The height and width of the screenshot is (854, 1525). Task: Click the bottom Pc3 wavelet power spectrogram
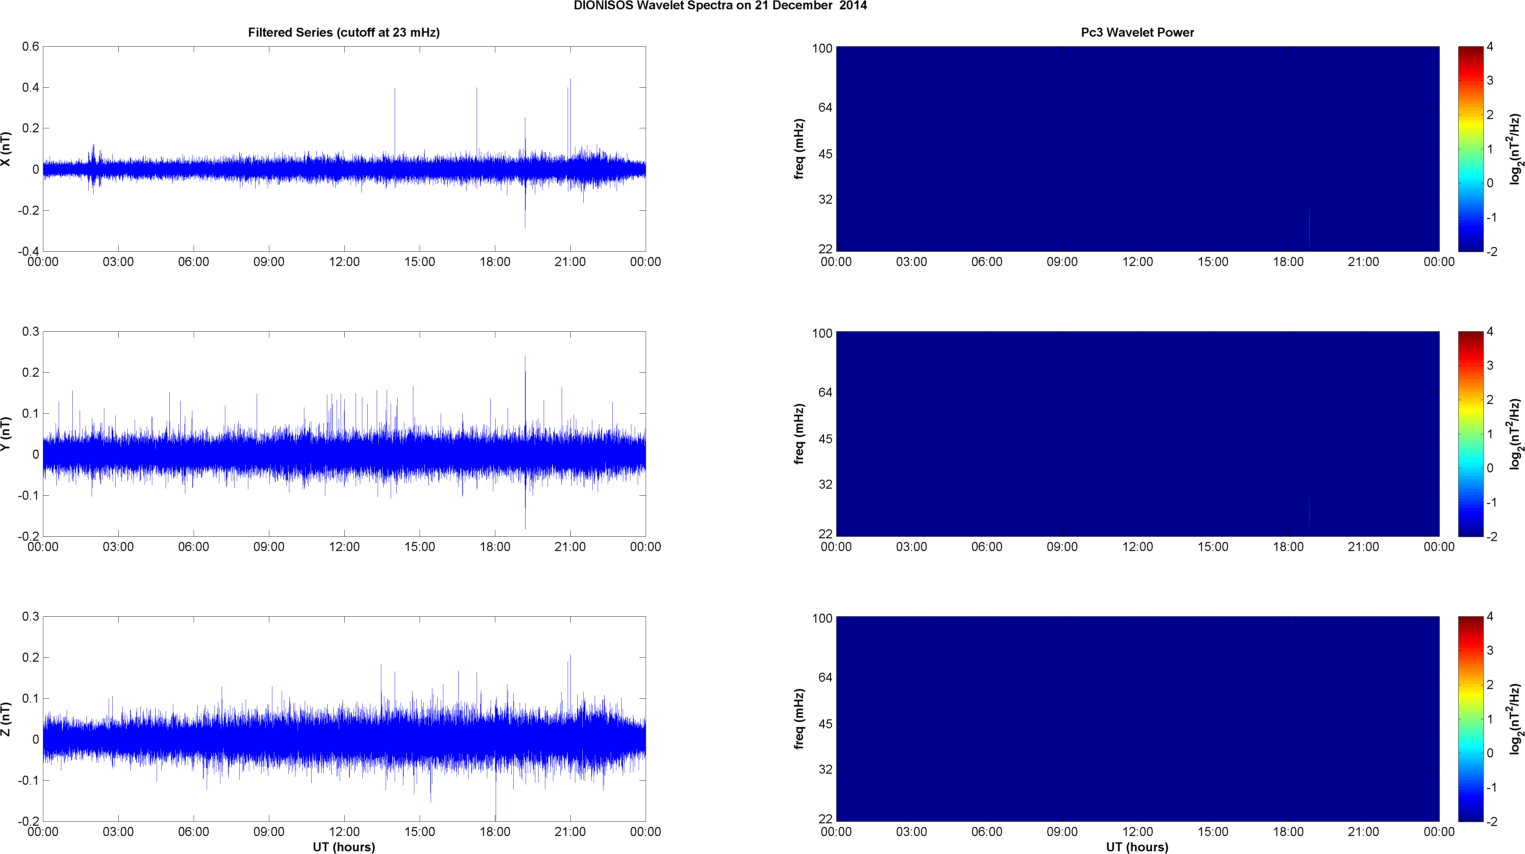(x=1137, y=719)
